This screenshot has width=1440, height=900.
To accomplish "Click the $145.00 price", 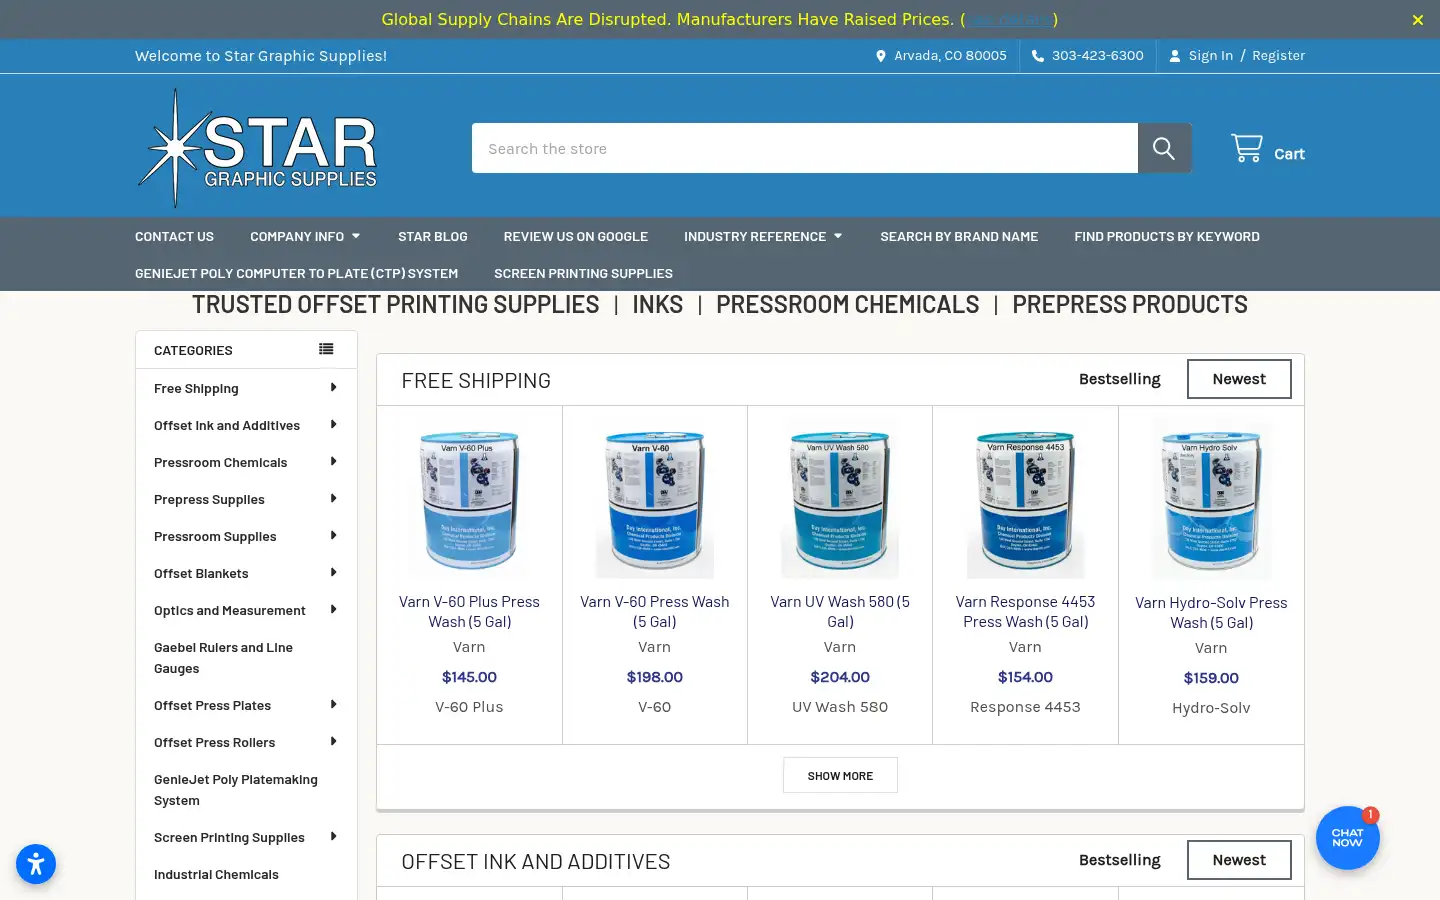I will pos(469,677).
